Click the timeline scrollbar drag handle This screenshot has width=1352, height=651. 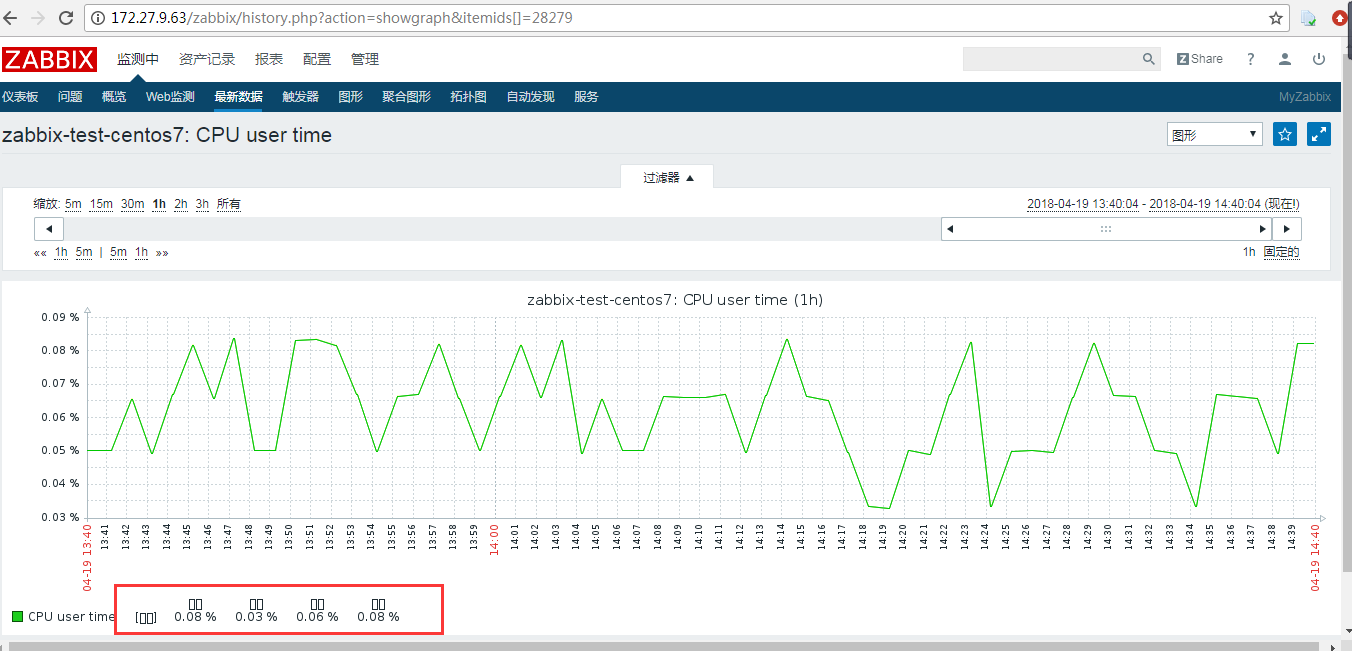coord(1105,228)
